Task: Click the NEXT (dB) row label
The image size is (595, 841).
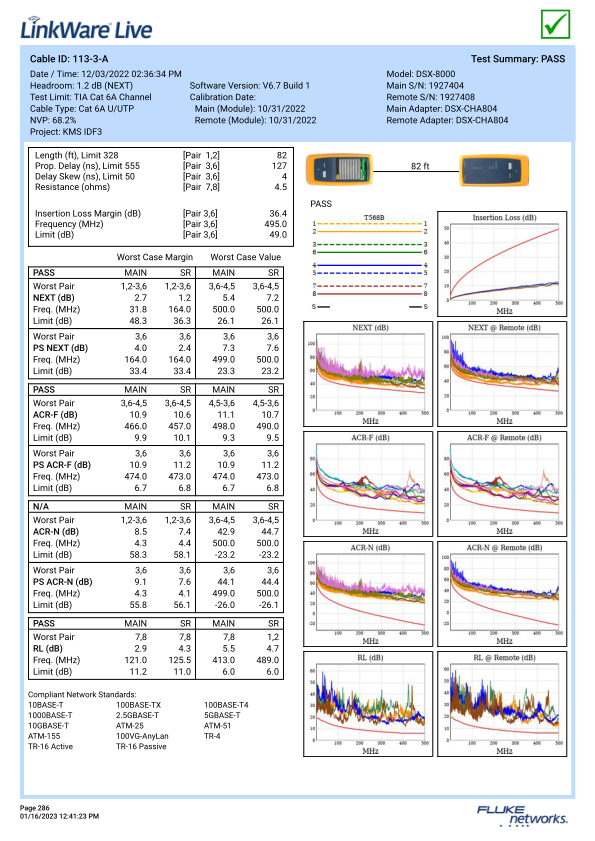Action: 54,298
